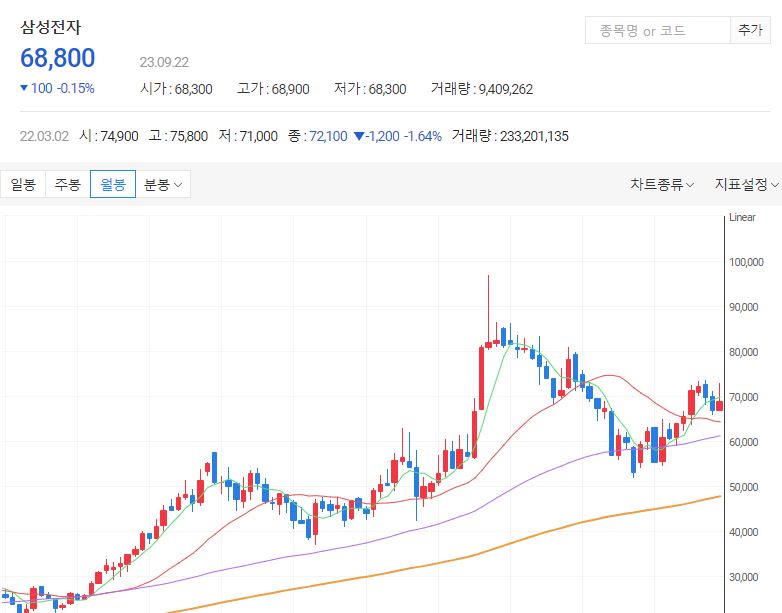
Task: Click the orange long-term moving average line
Action: (x=442, y=562)
